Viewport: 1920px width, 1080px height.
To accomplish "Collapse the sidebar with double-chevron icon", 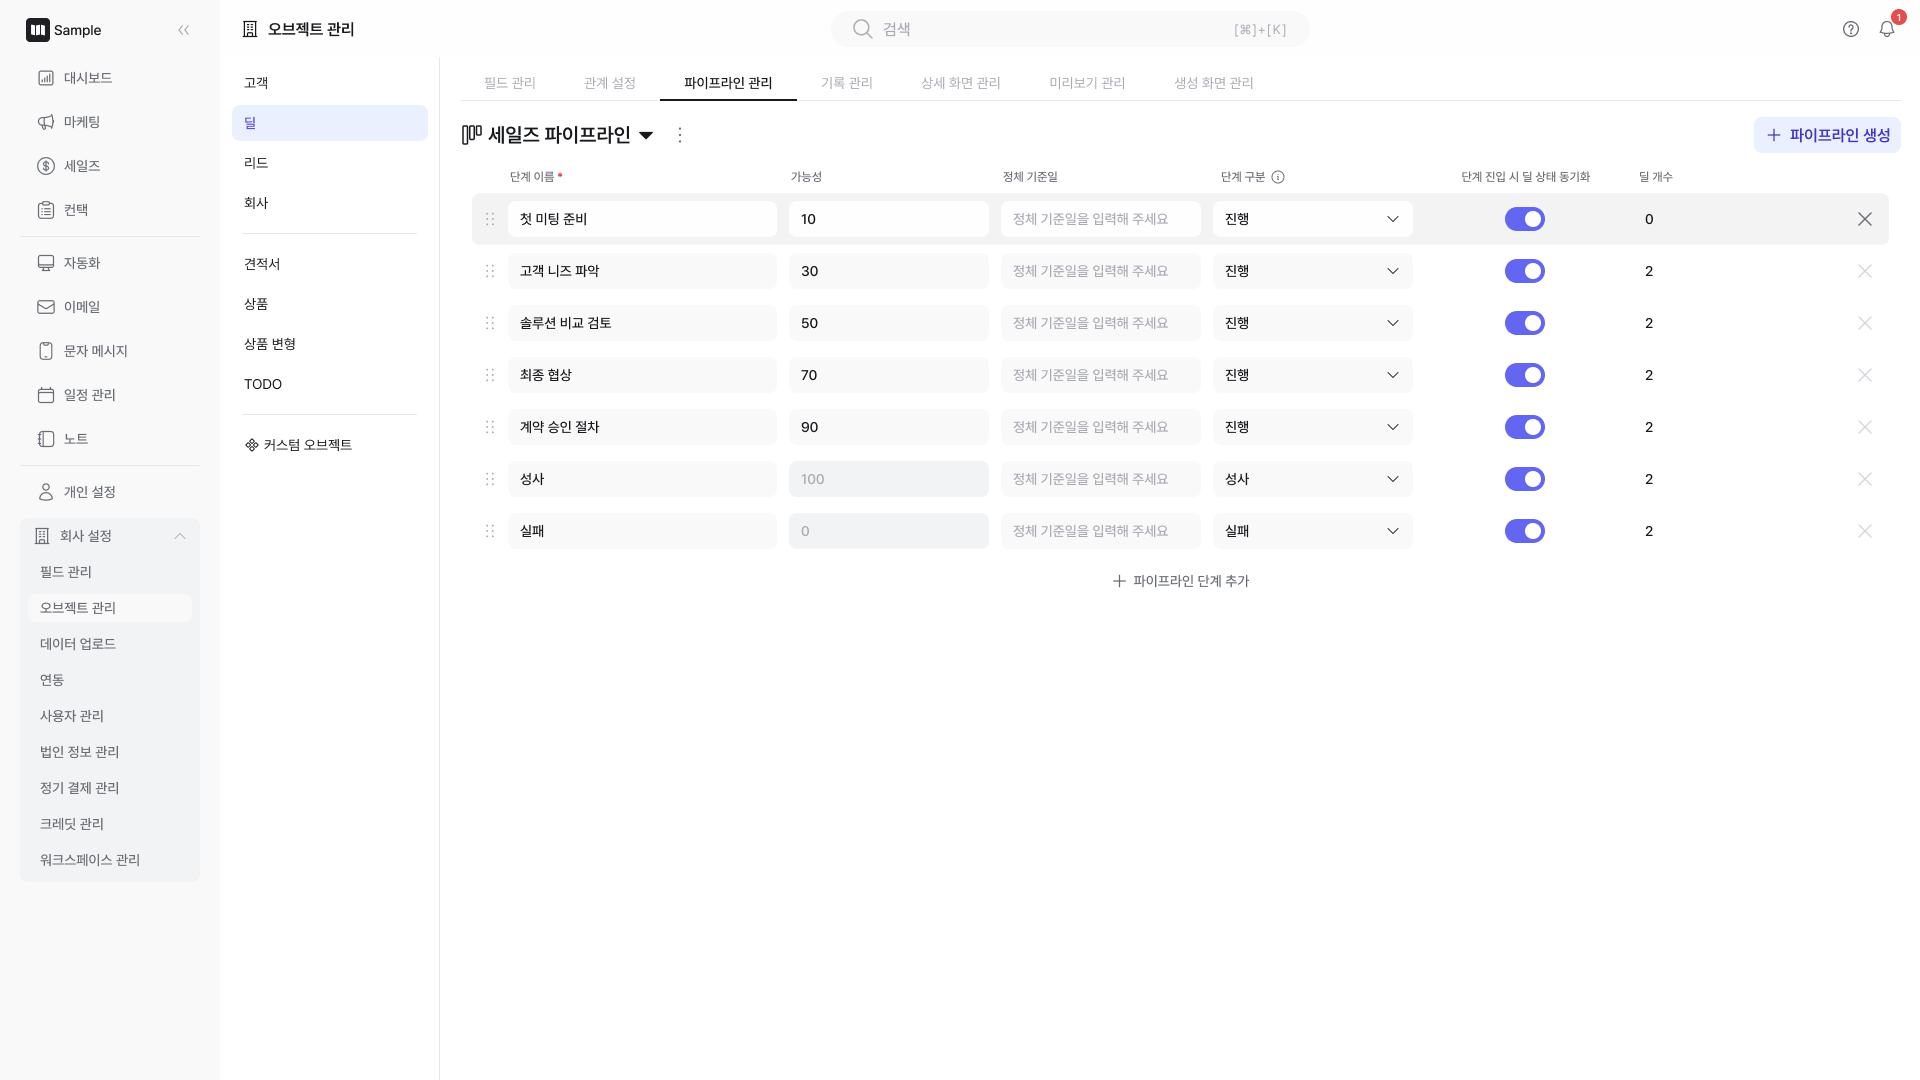I will point(184,30).
